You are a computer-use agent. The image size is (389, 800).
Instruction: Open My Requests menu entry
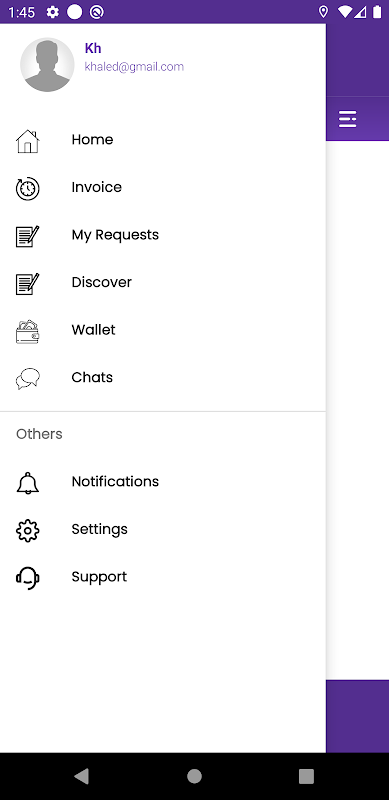[x=163, y=235]
